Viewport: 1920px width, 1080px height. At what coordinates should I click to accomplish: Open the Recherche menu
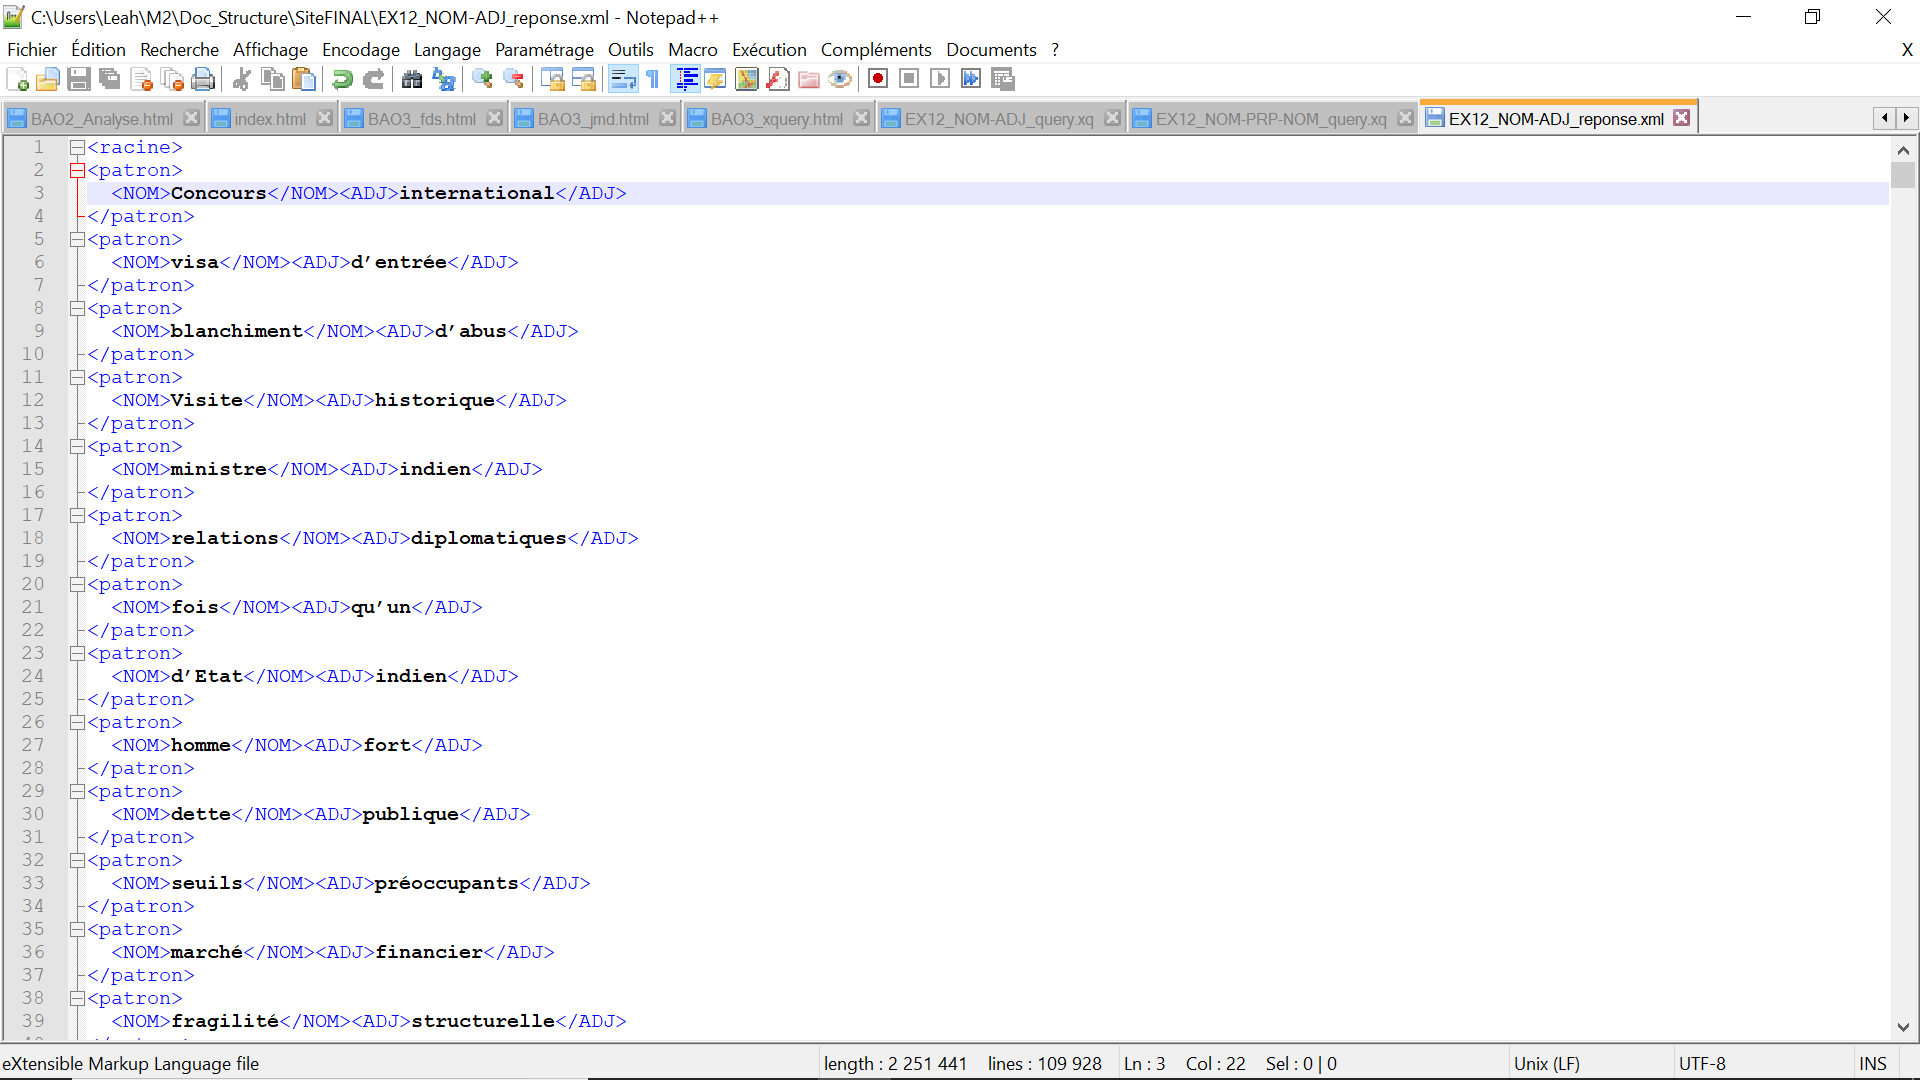[x=179, y=50]
